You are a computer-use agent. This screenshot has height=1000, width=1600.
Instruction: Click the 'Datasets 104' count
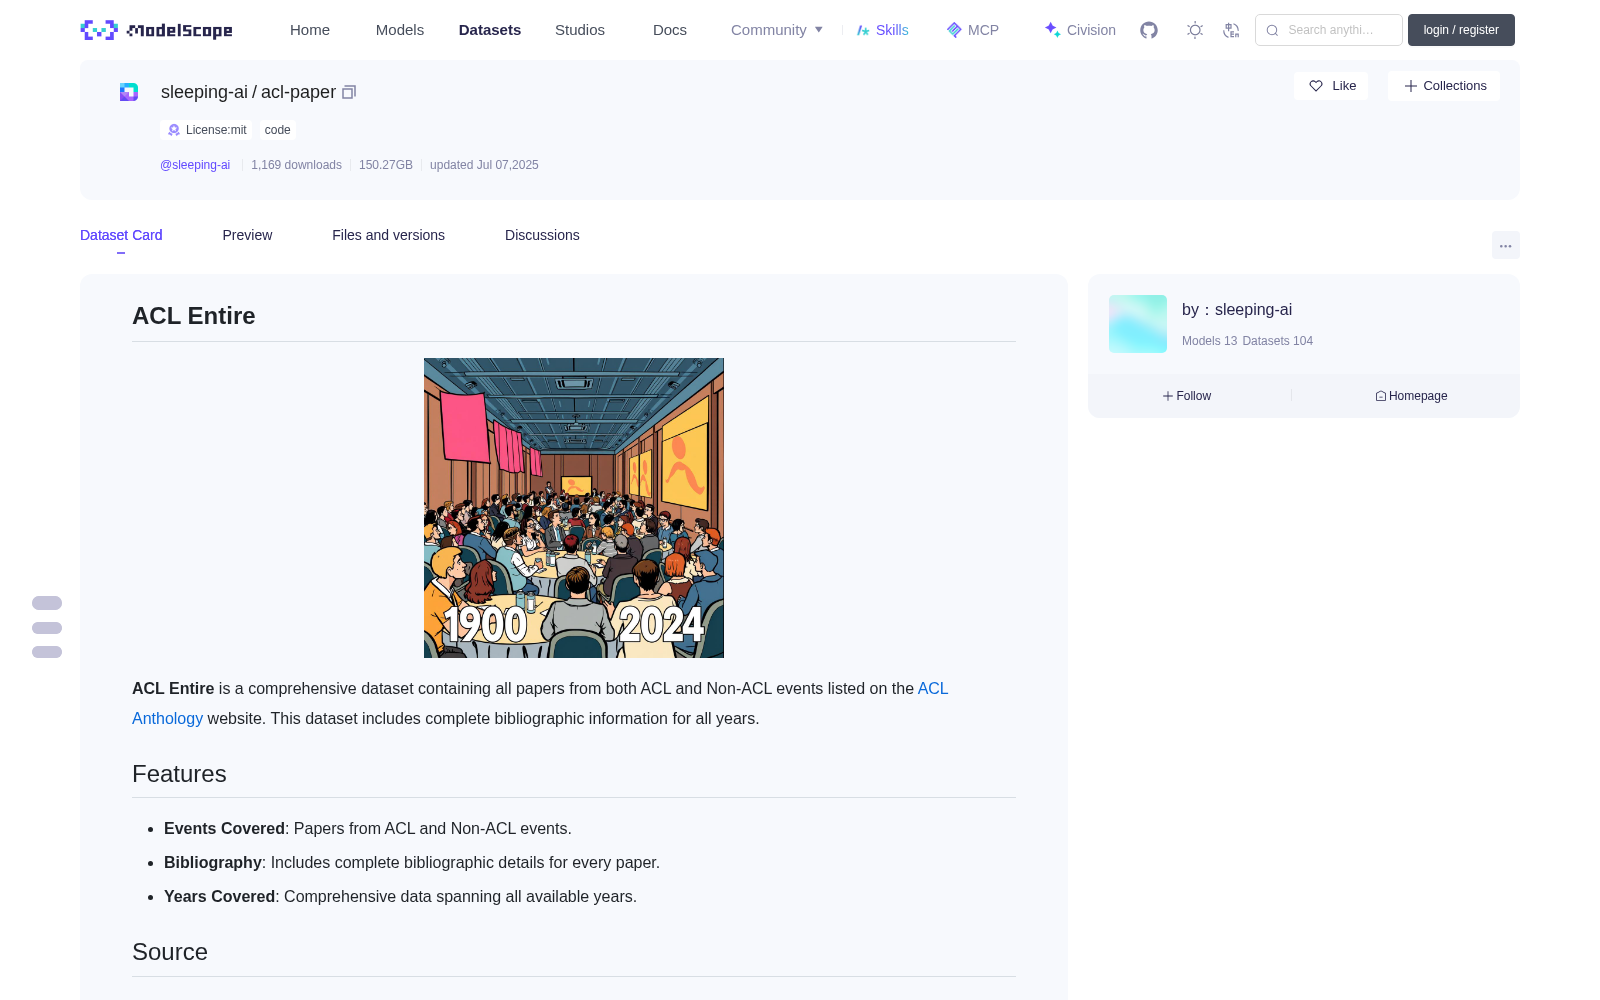point(1278,341)
